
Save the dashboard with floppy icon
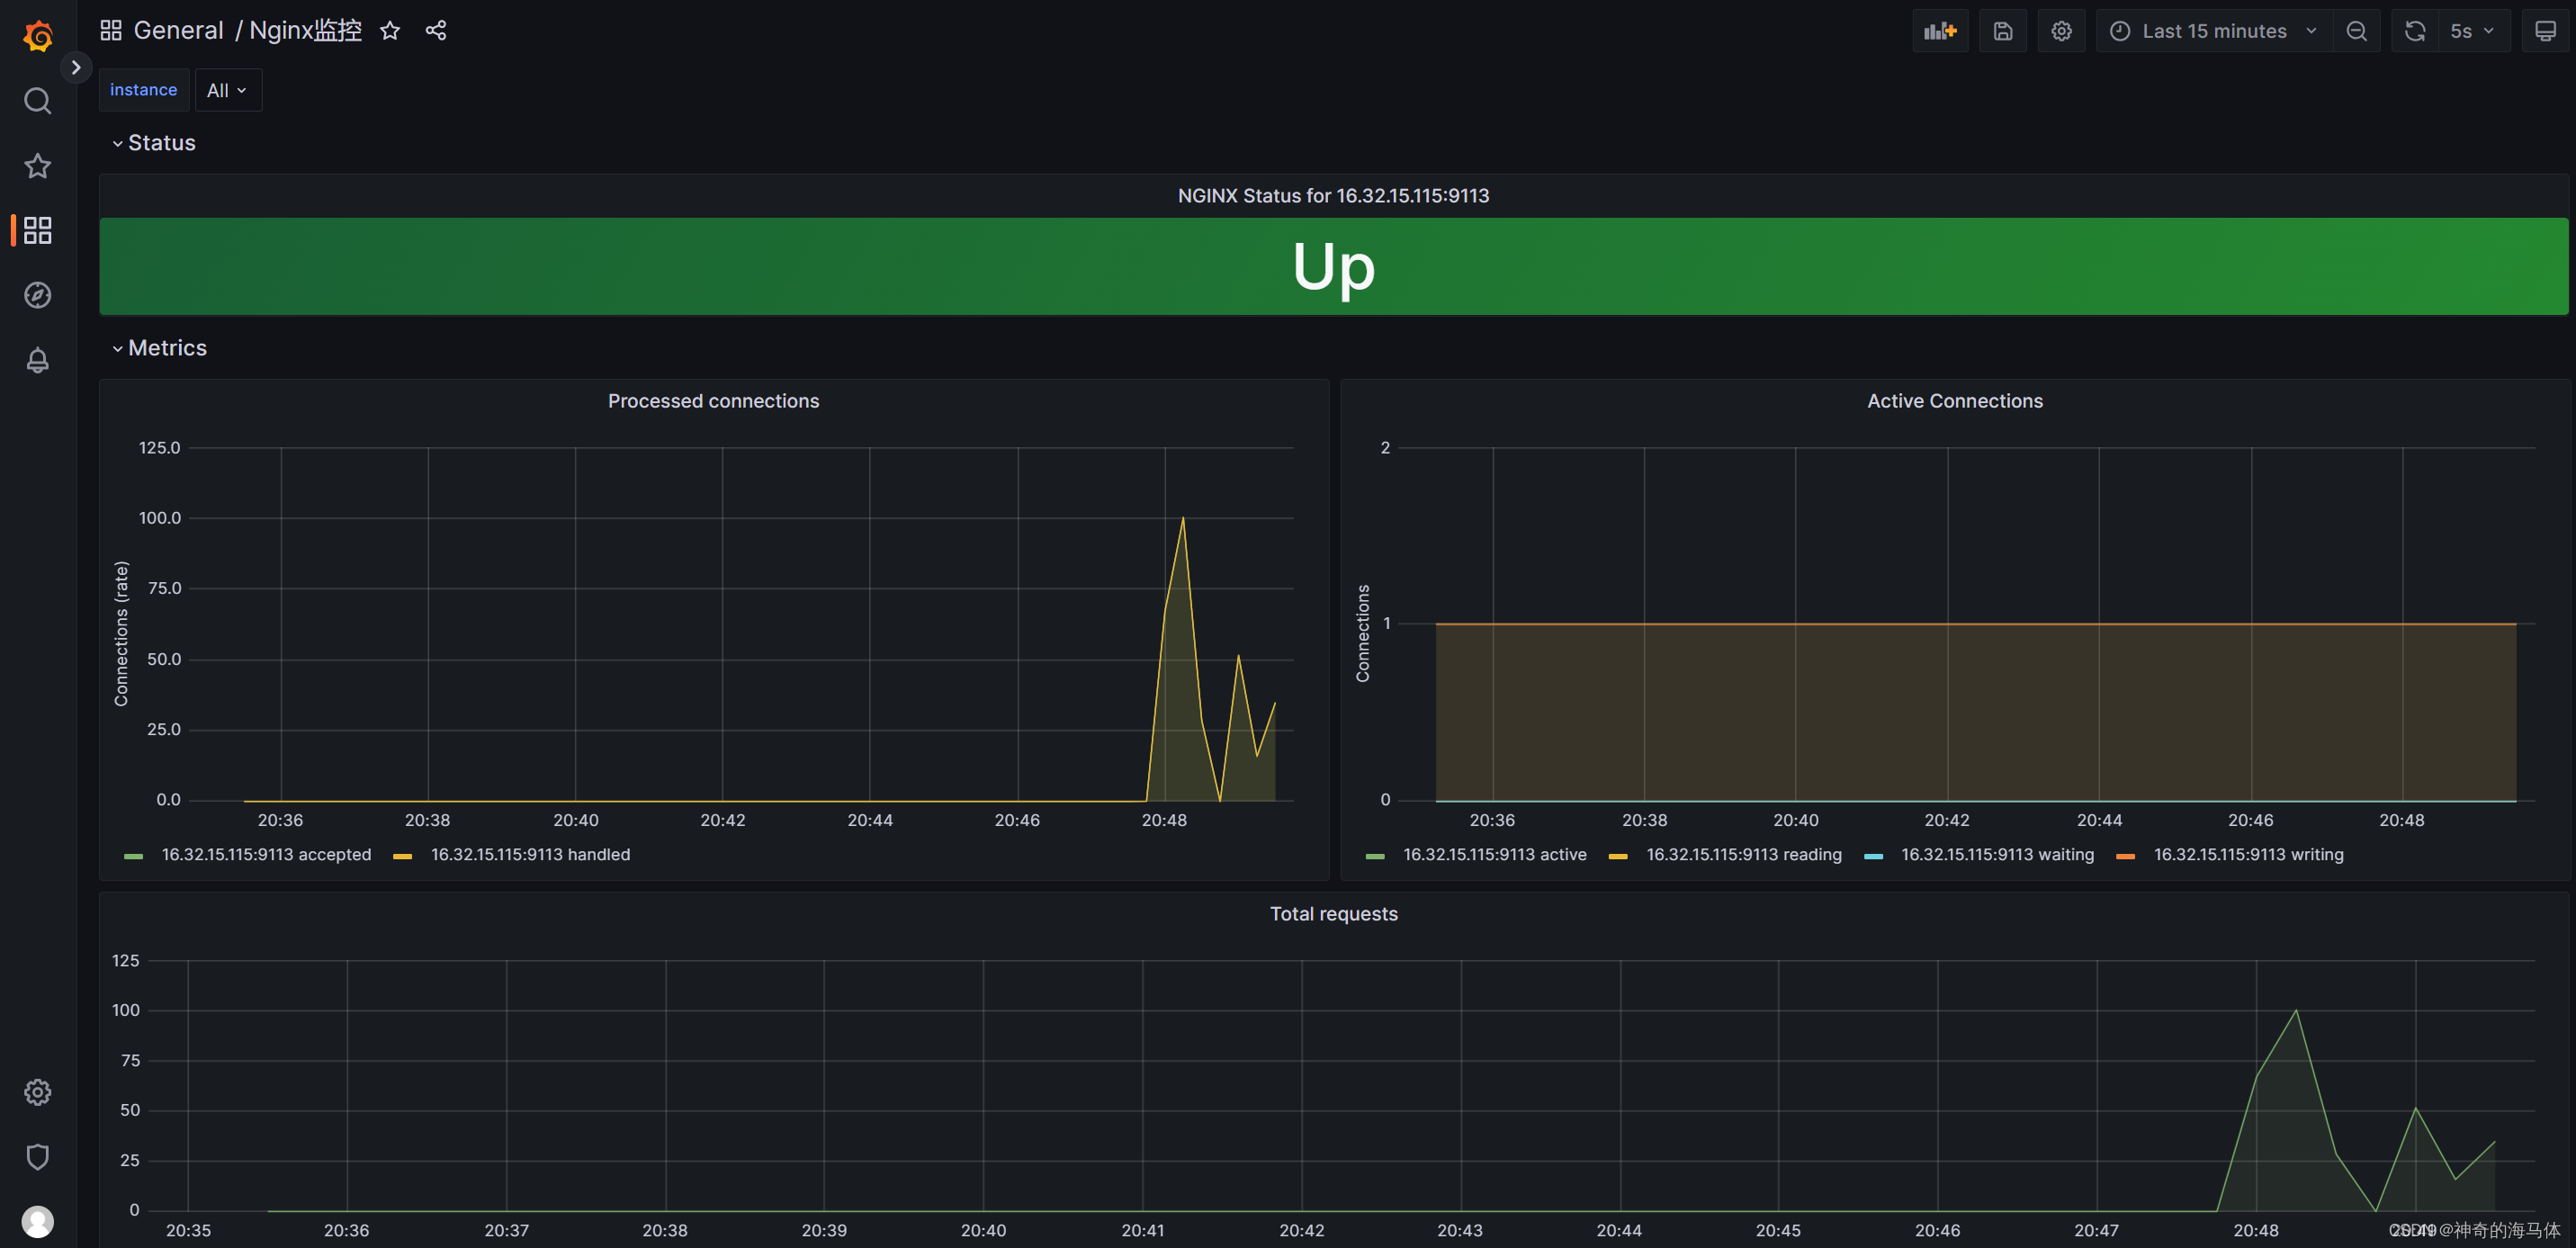point(2002,31)
